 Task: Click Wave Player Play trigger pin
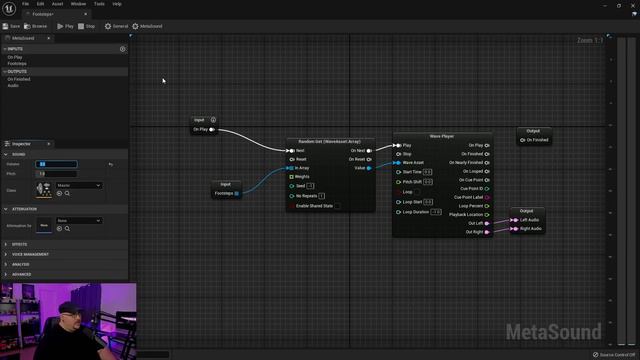398,145
